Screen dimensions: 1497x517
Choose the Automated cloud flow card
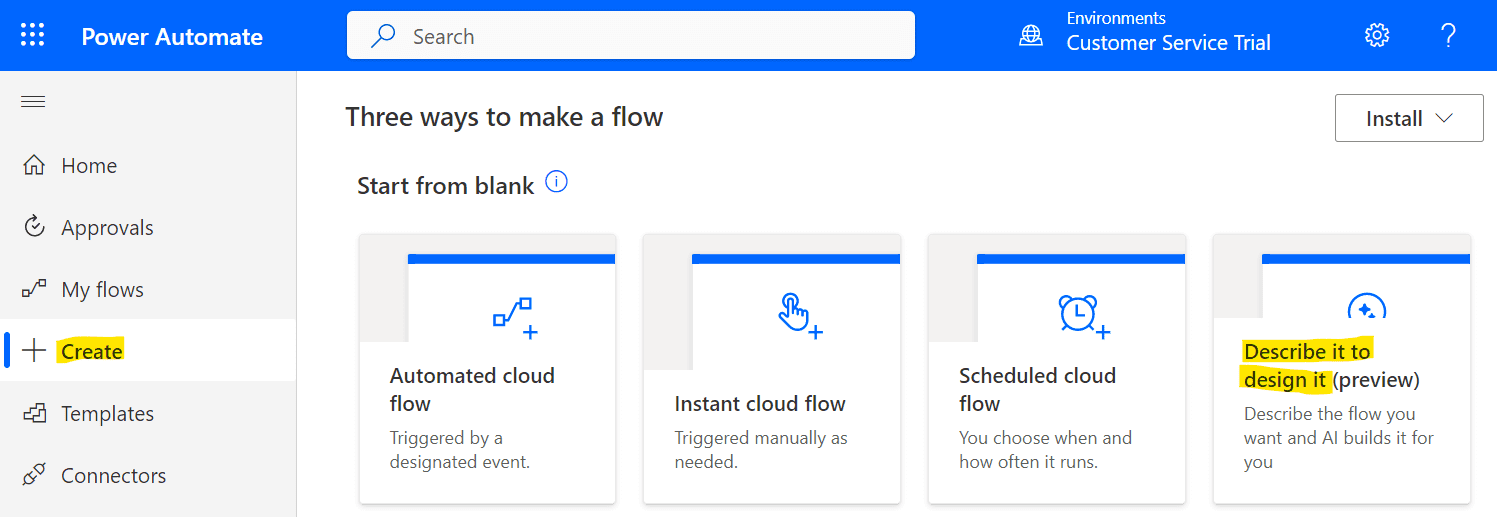487,369
